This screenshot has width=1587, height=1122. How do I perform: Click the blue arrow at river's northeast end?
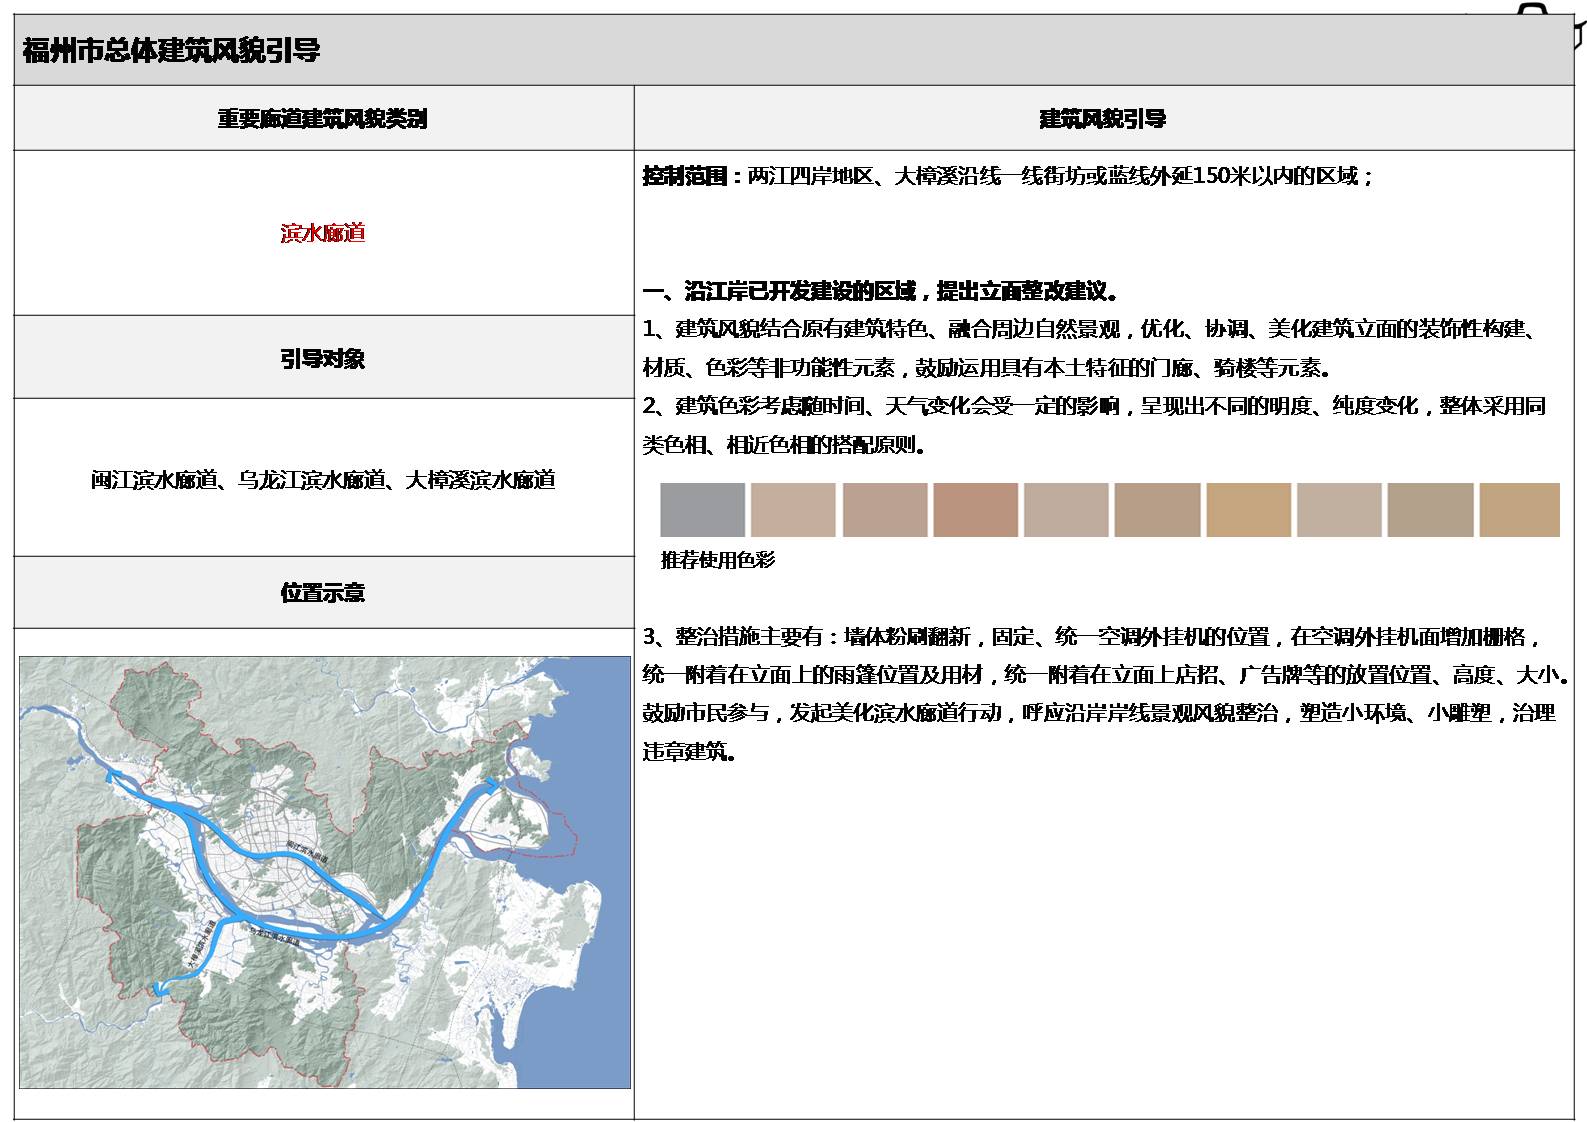pos(492,781)
